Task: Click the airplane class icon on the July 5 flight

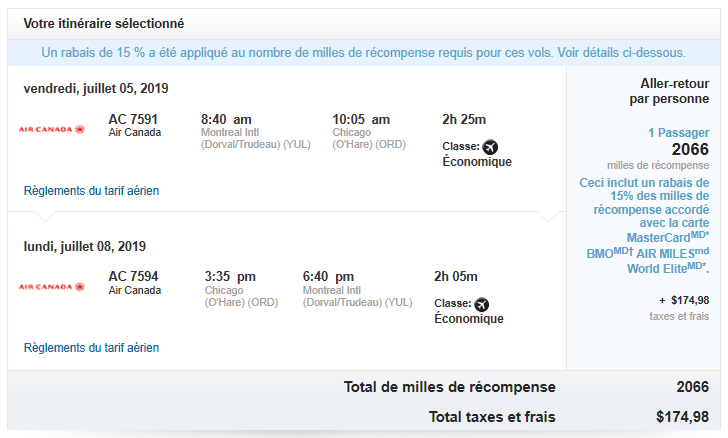Action: 490,147
